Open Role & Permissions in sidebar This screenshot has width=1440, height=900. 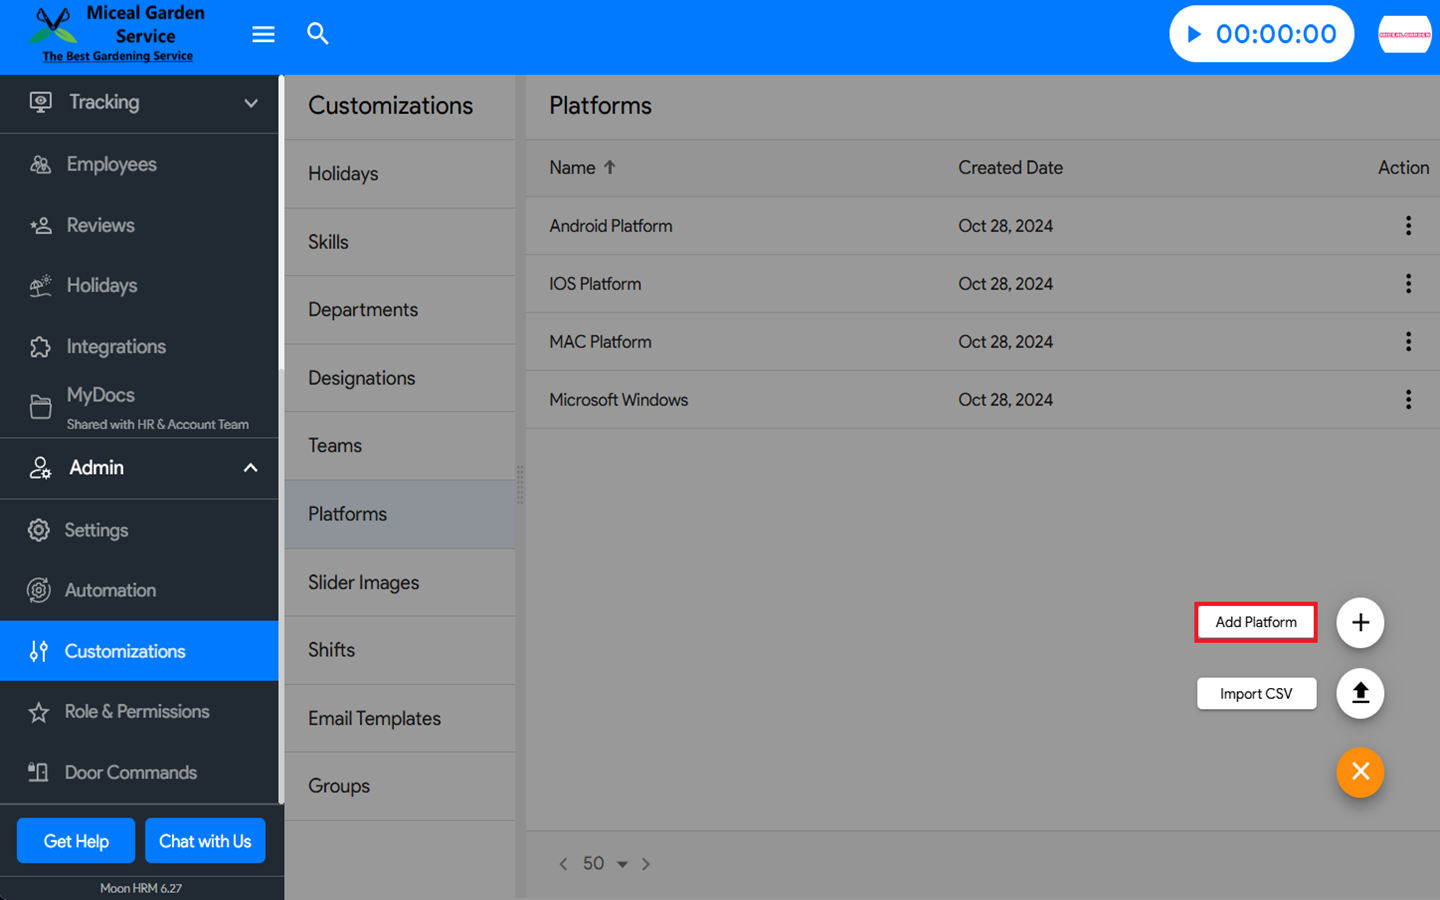click(x=137, y=712)
